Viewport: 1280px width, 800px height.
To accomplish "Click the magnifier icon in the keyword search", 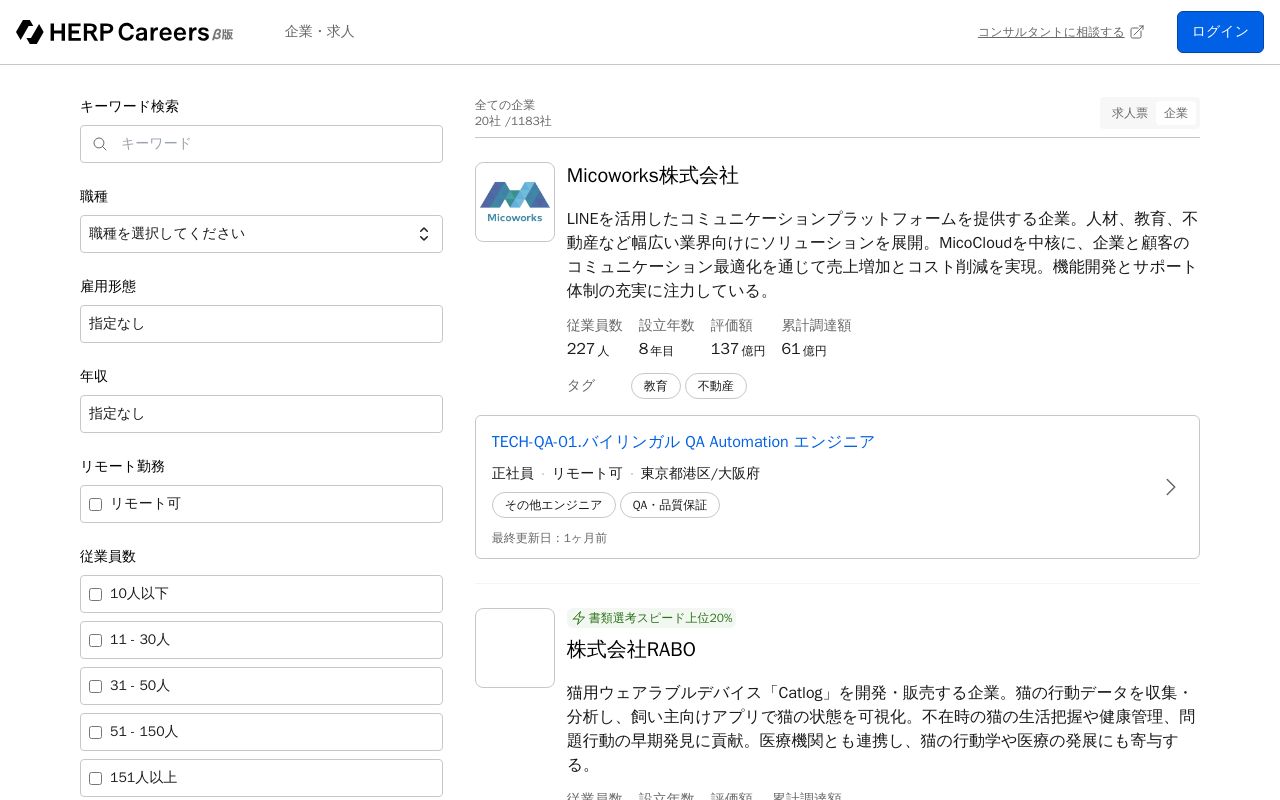I will [100, 144].
